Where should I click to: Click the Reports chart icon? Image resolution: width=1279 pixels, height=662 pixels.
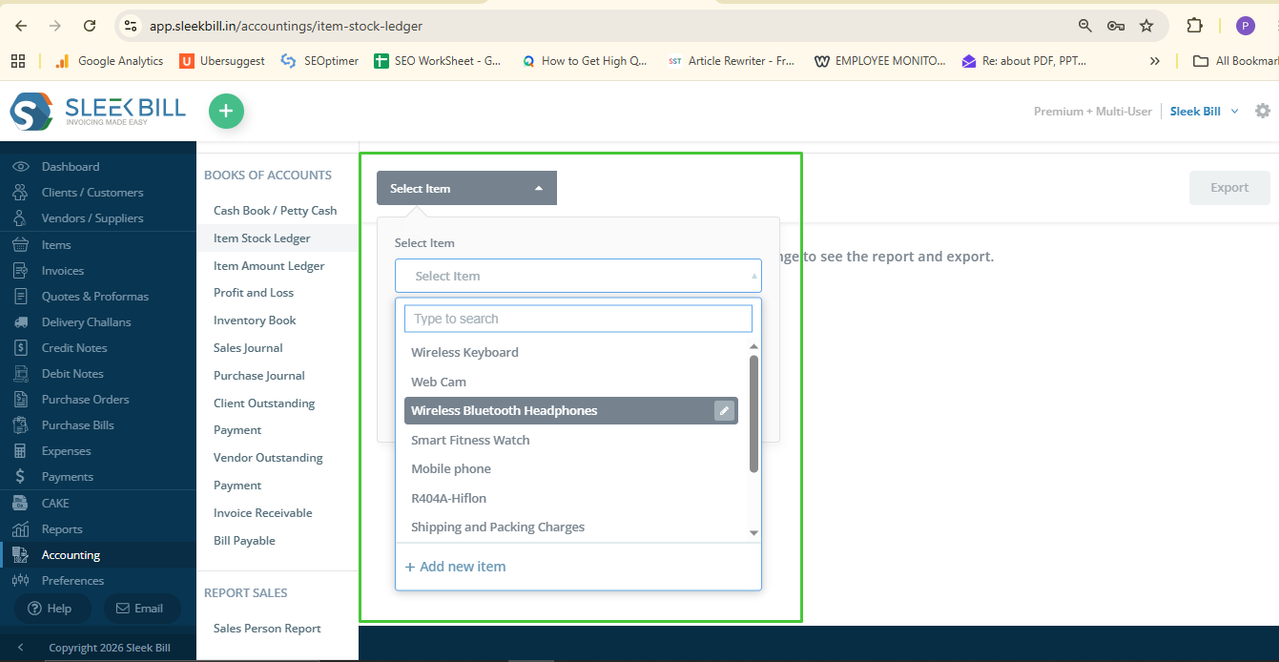point(20,529)
